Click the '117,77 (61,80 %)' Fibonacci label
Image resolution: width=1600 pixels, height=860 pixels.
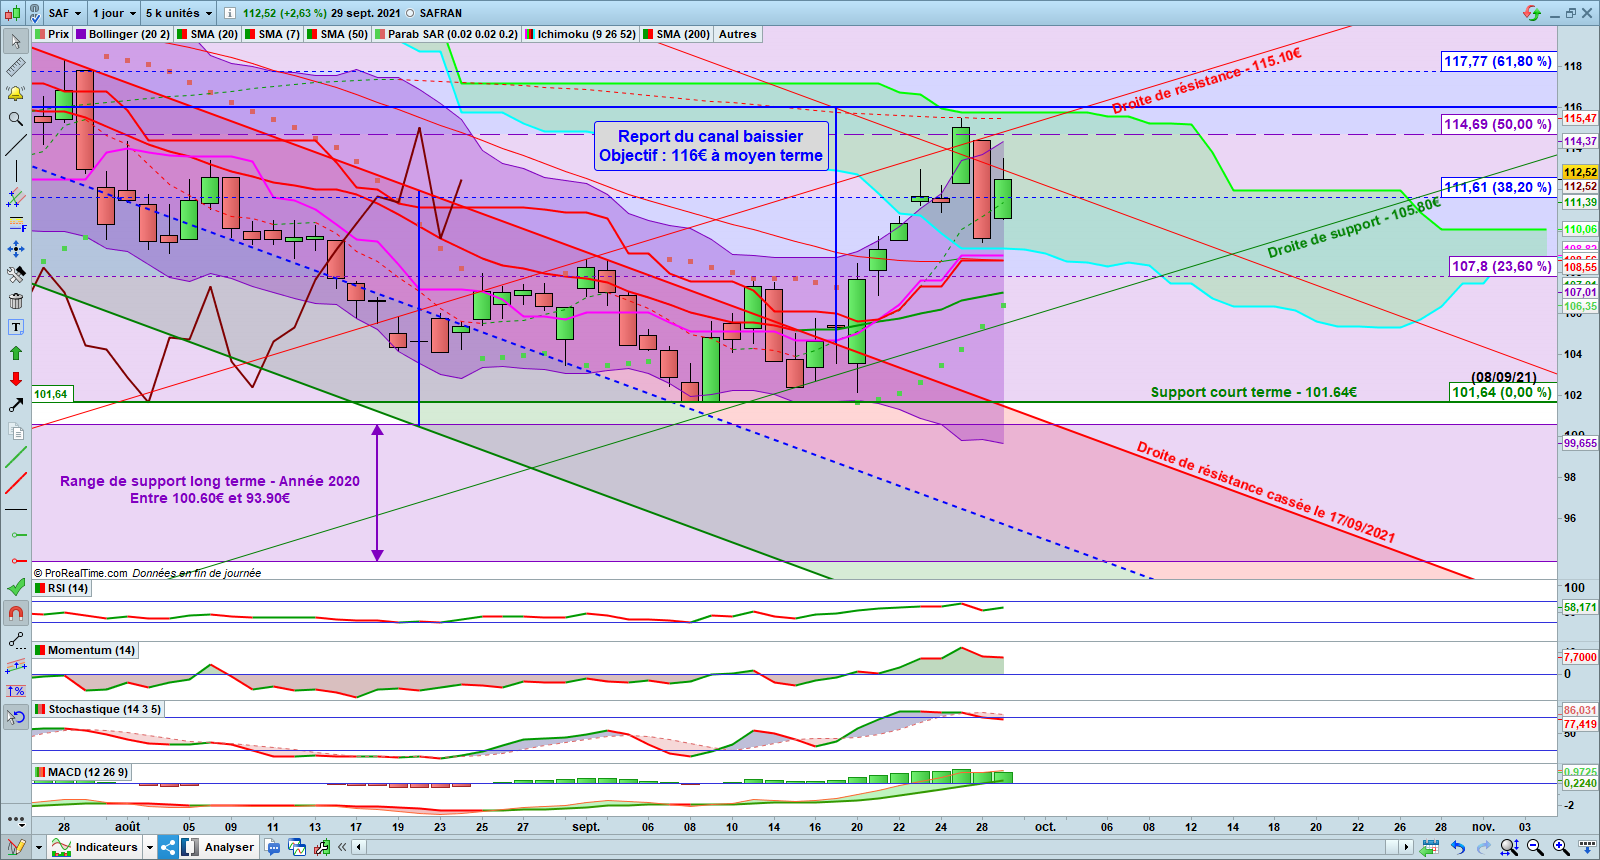[x=1497, y=61]
